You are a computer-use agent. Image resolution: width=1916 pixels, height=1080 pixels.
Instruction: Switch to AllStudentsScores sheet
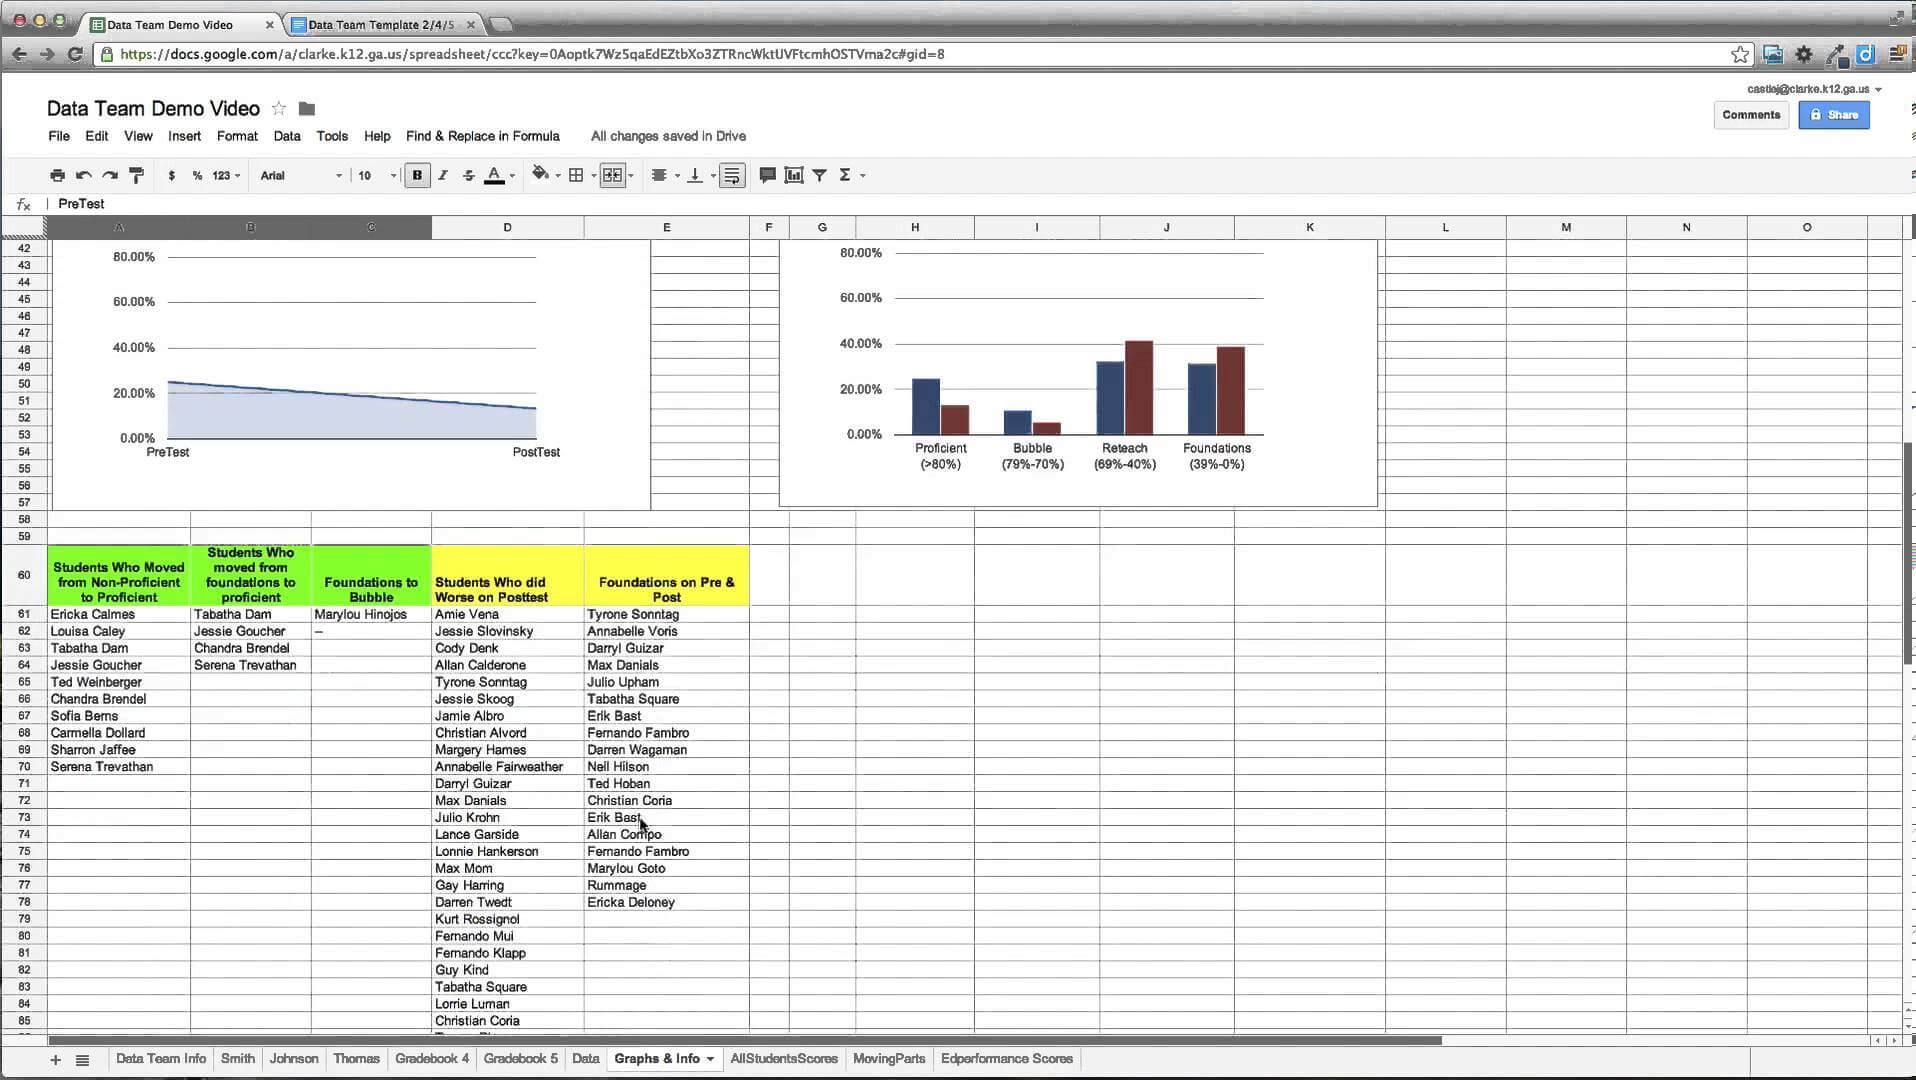[x=784, y=1059]
